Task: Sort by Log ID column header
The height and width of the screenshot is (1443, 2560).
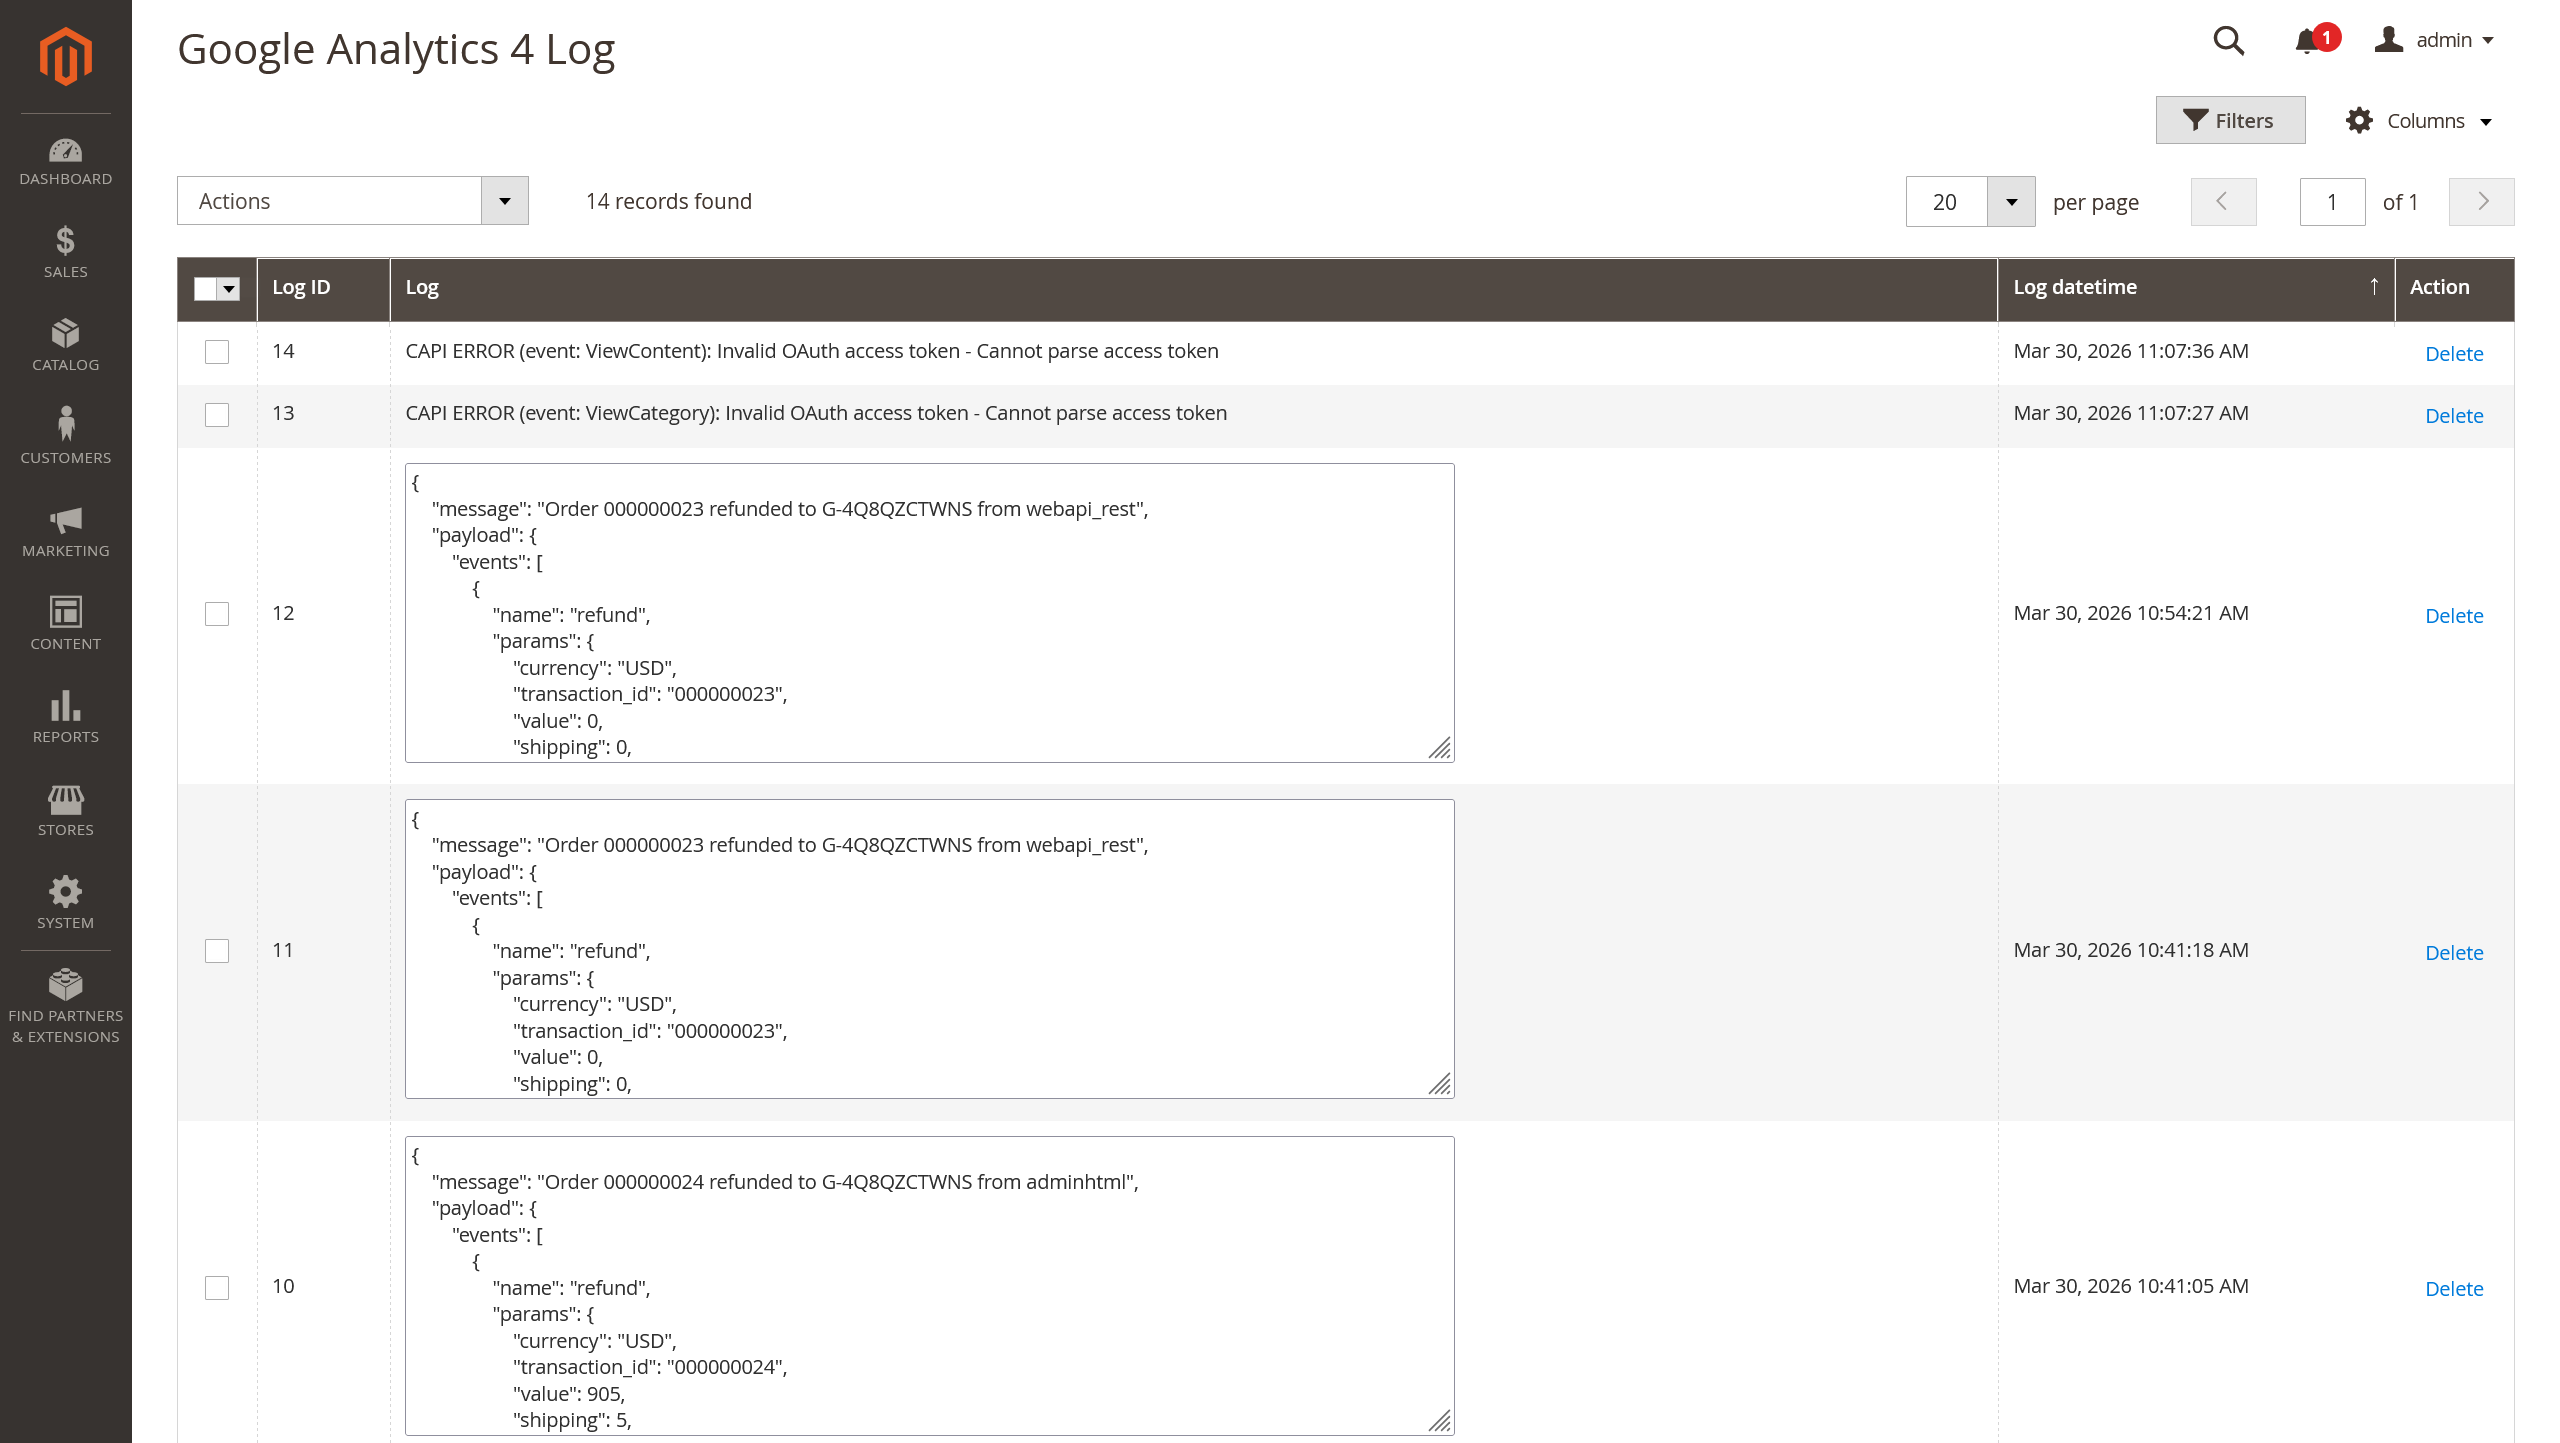Action: coord(323,288)
